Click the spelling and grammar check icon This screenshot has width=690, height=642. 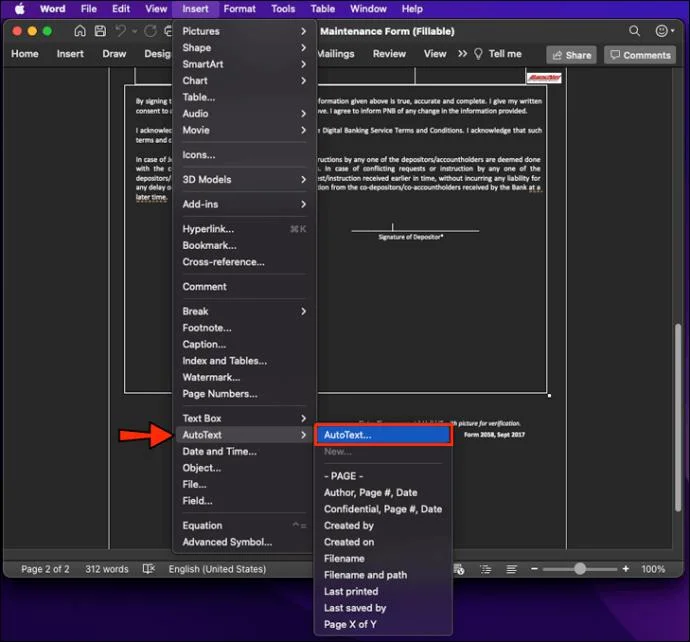click(149, 569)
